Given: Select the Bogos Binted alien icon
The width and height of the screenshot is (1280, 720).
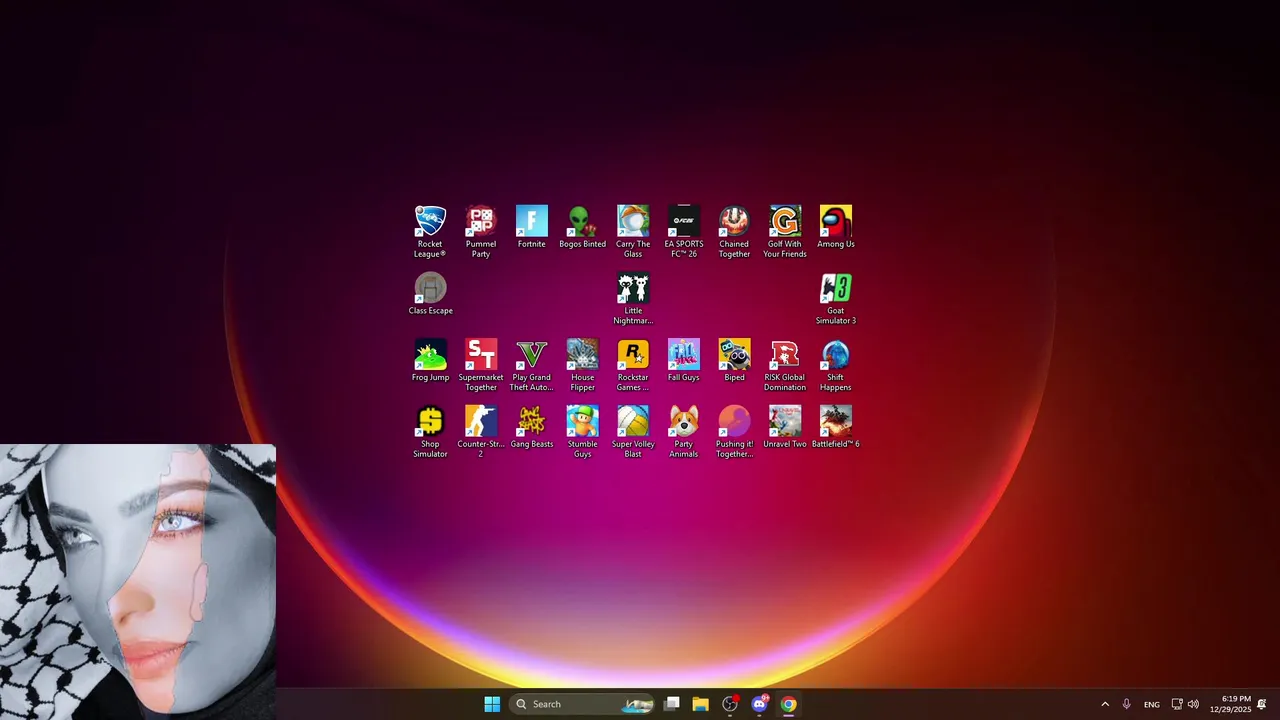Looking at the screenshot, I should coord(582,226).
